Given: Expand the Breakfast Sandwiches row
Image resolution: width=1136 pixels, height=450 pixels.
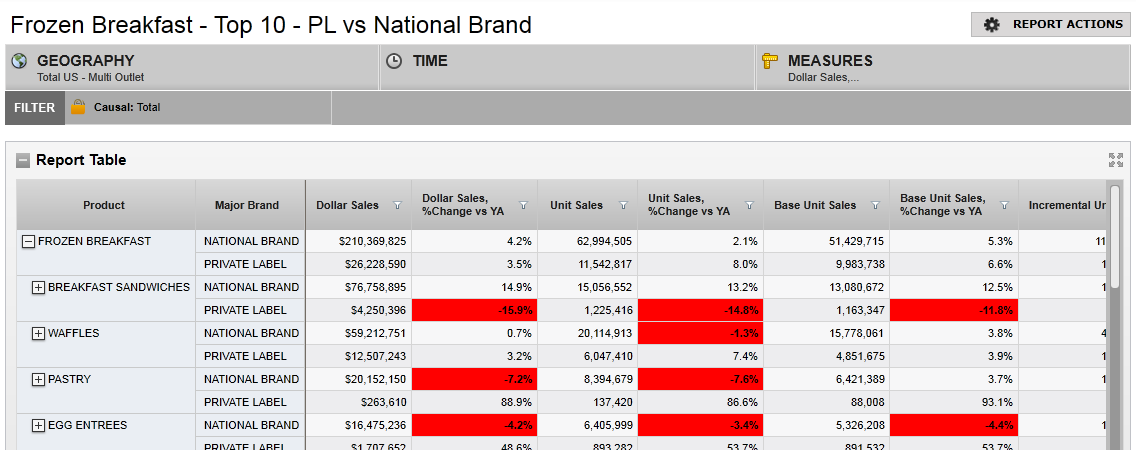Looking at the screenshot, I should click(x=39, y=288).
